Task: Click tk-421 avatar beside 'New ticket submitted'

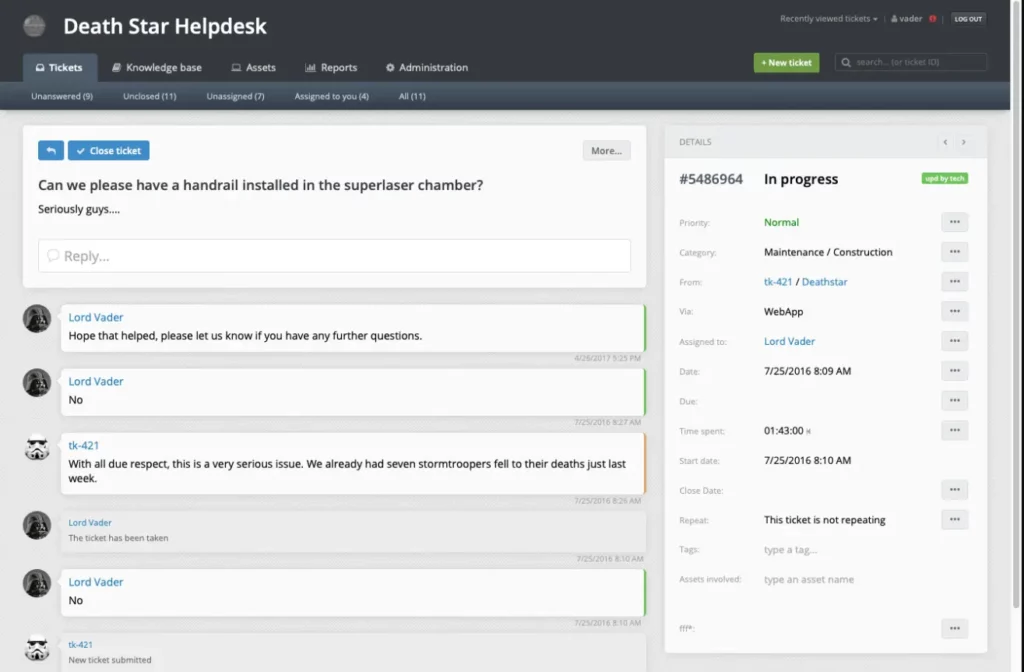Action: pos(37,648)
